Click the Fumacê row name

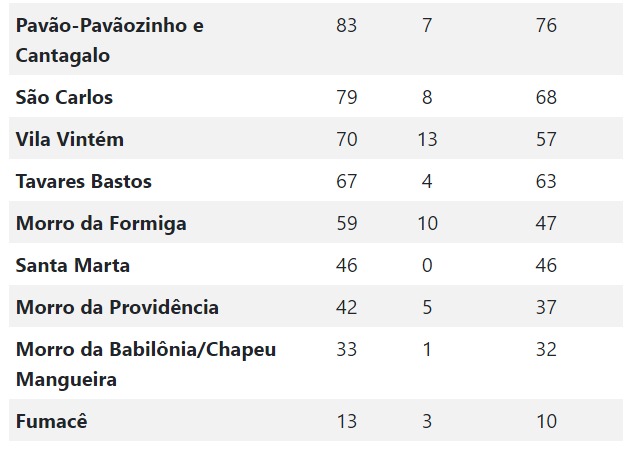click(x=51, y=421)
